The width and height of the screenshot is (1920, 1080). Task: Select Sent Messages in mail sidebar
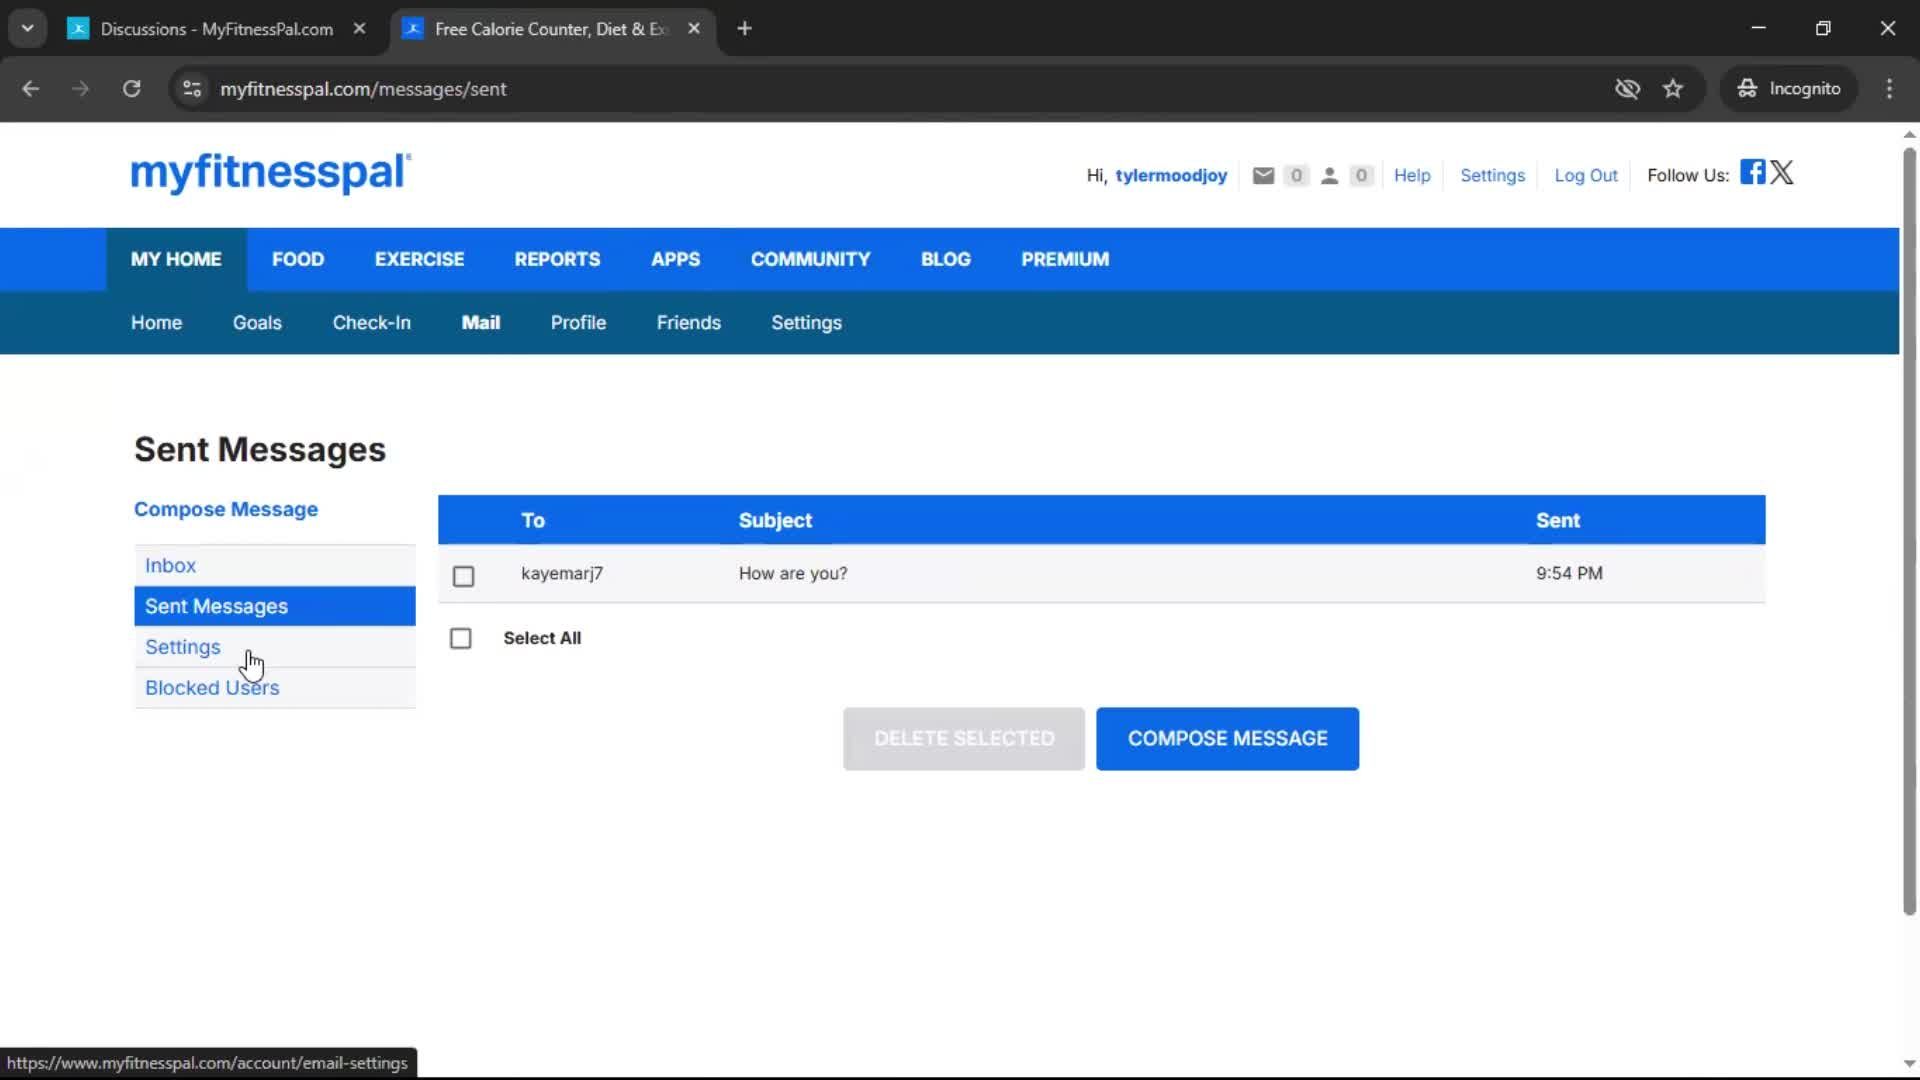click(x=275, y=606)
